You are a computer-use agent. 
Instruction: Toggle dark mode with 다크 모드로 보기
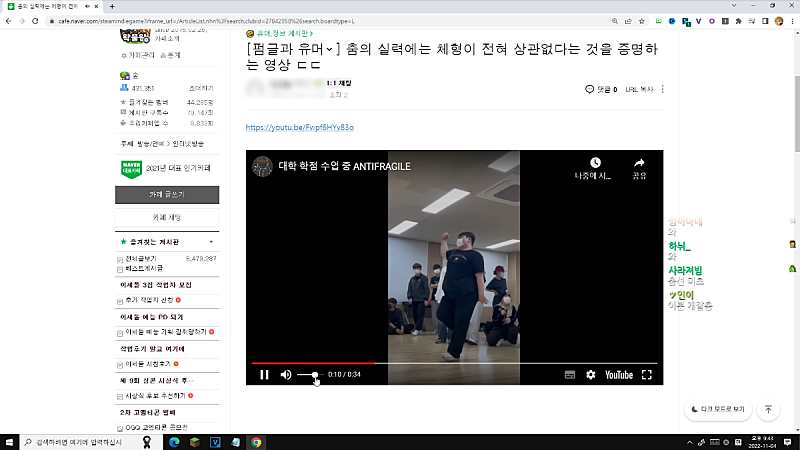(718, 409)
